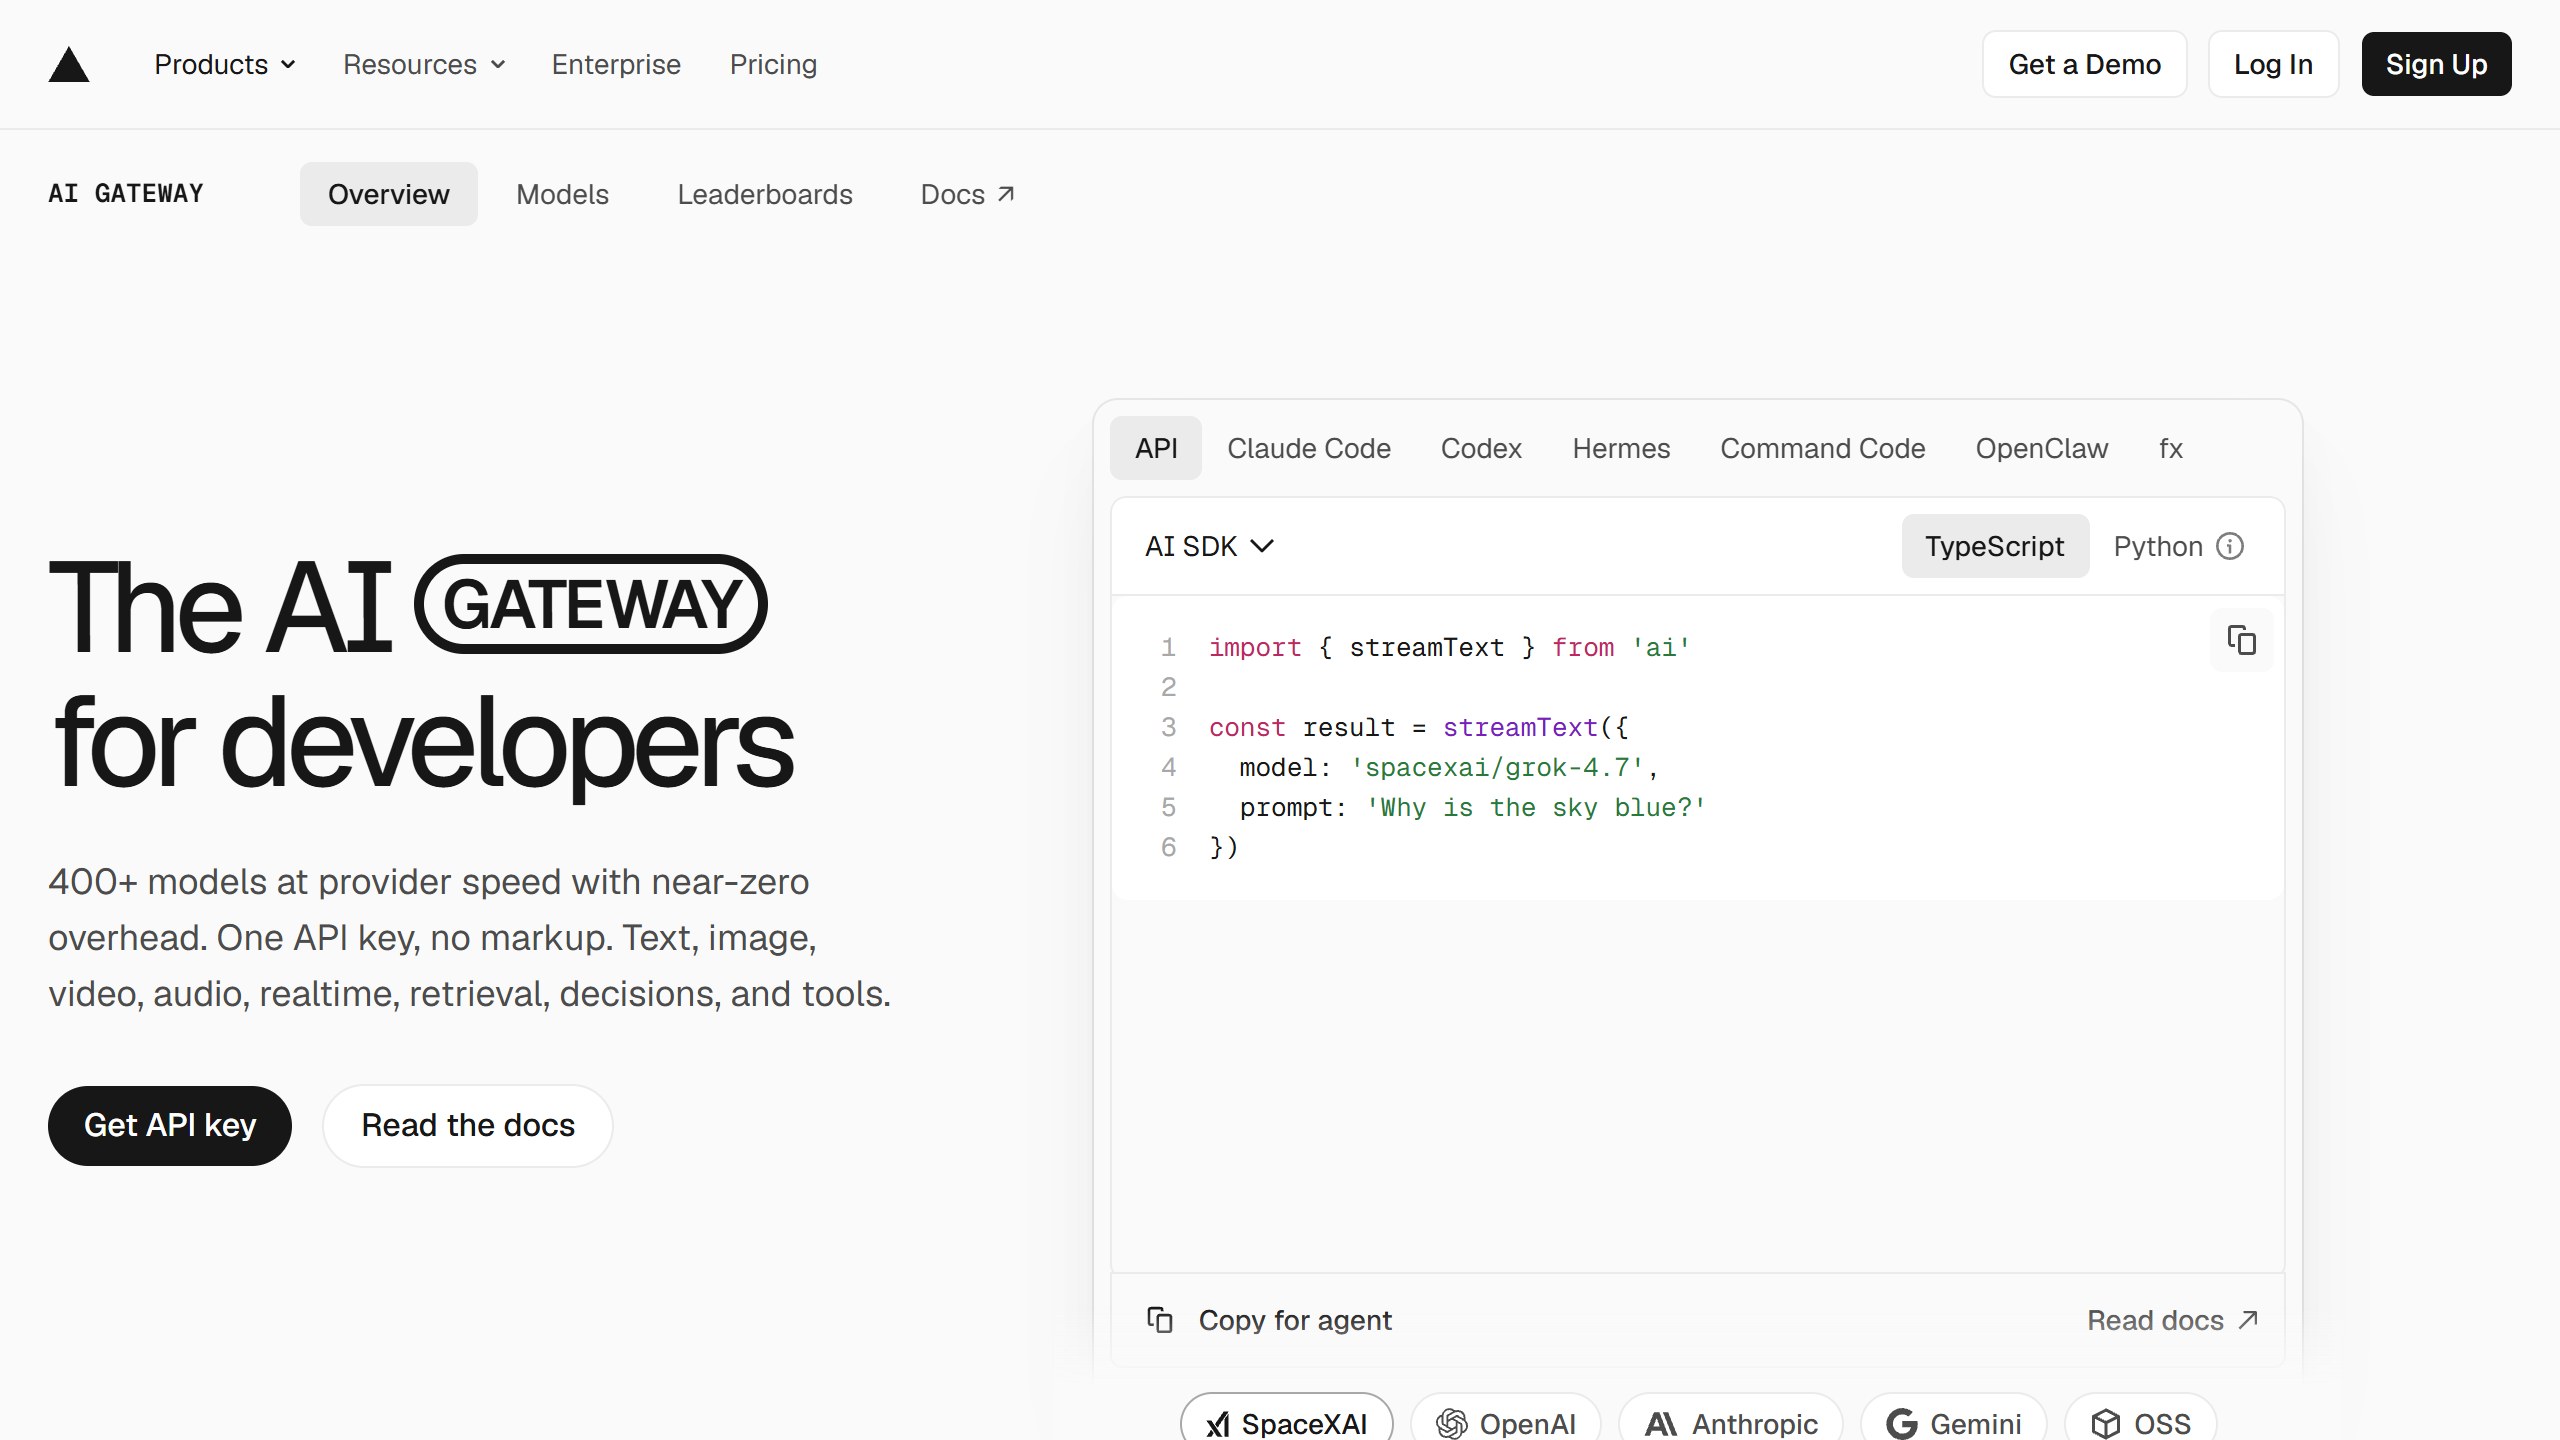Image resolution: width=2560 pixels, height=1440 pixels.
Task: Go to the Pricing page
Action: 773,65
